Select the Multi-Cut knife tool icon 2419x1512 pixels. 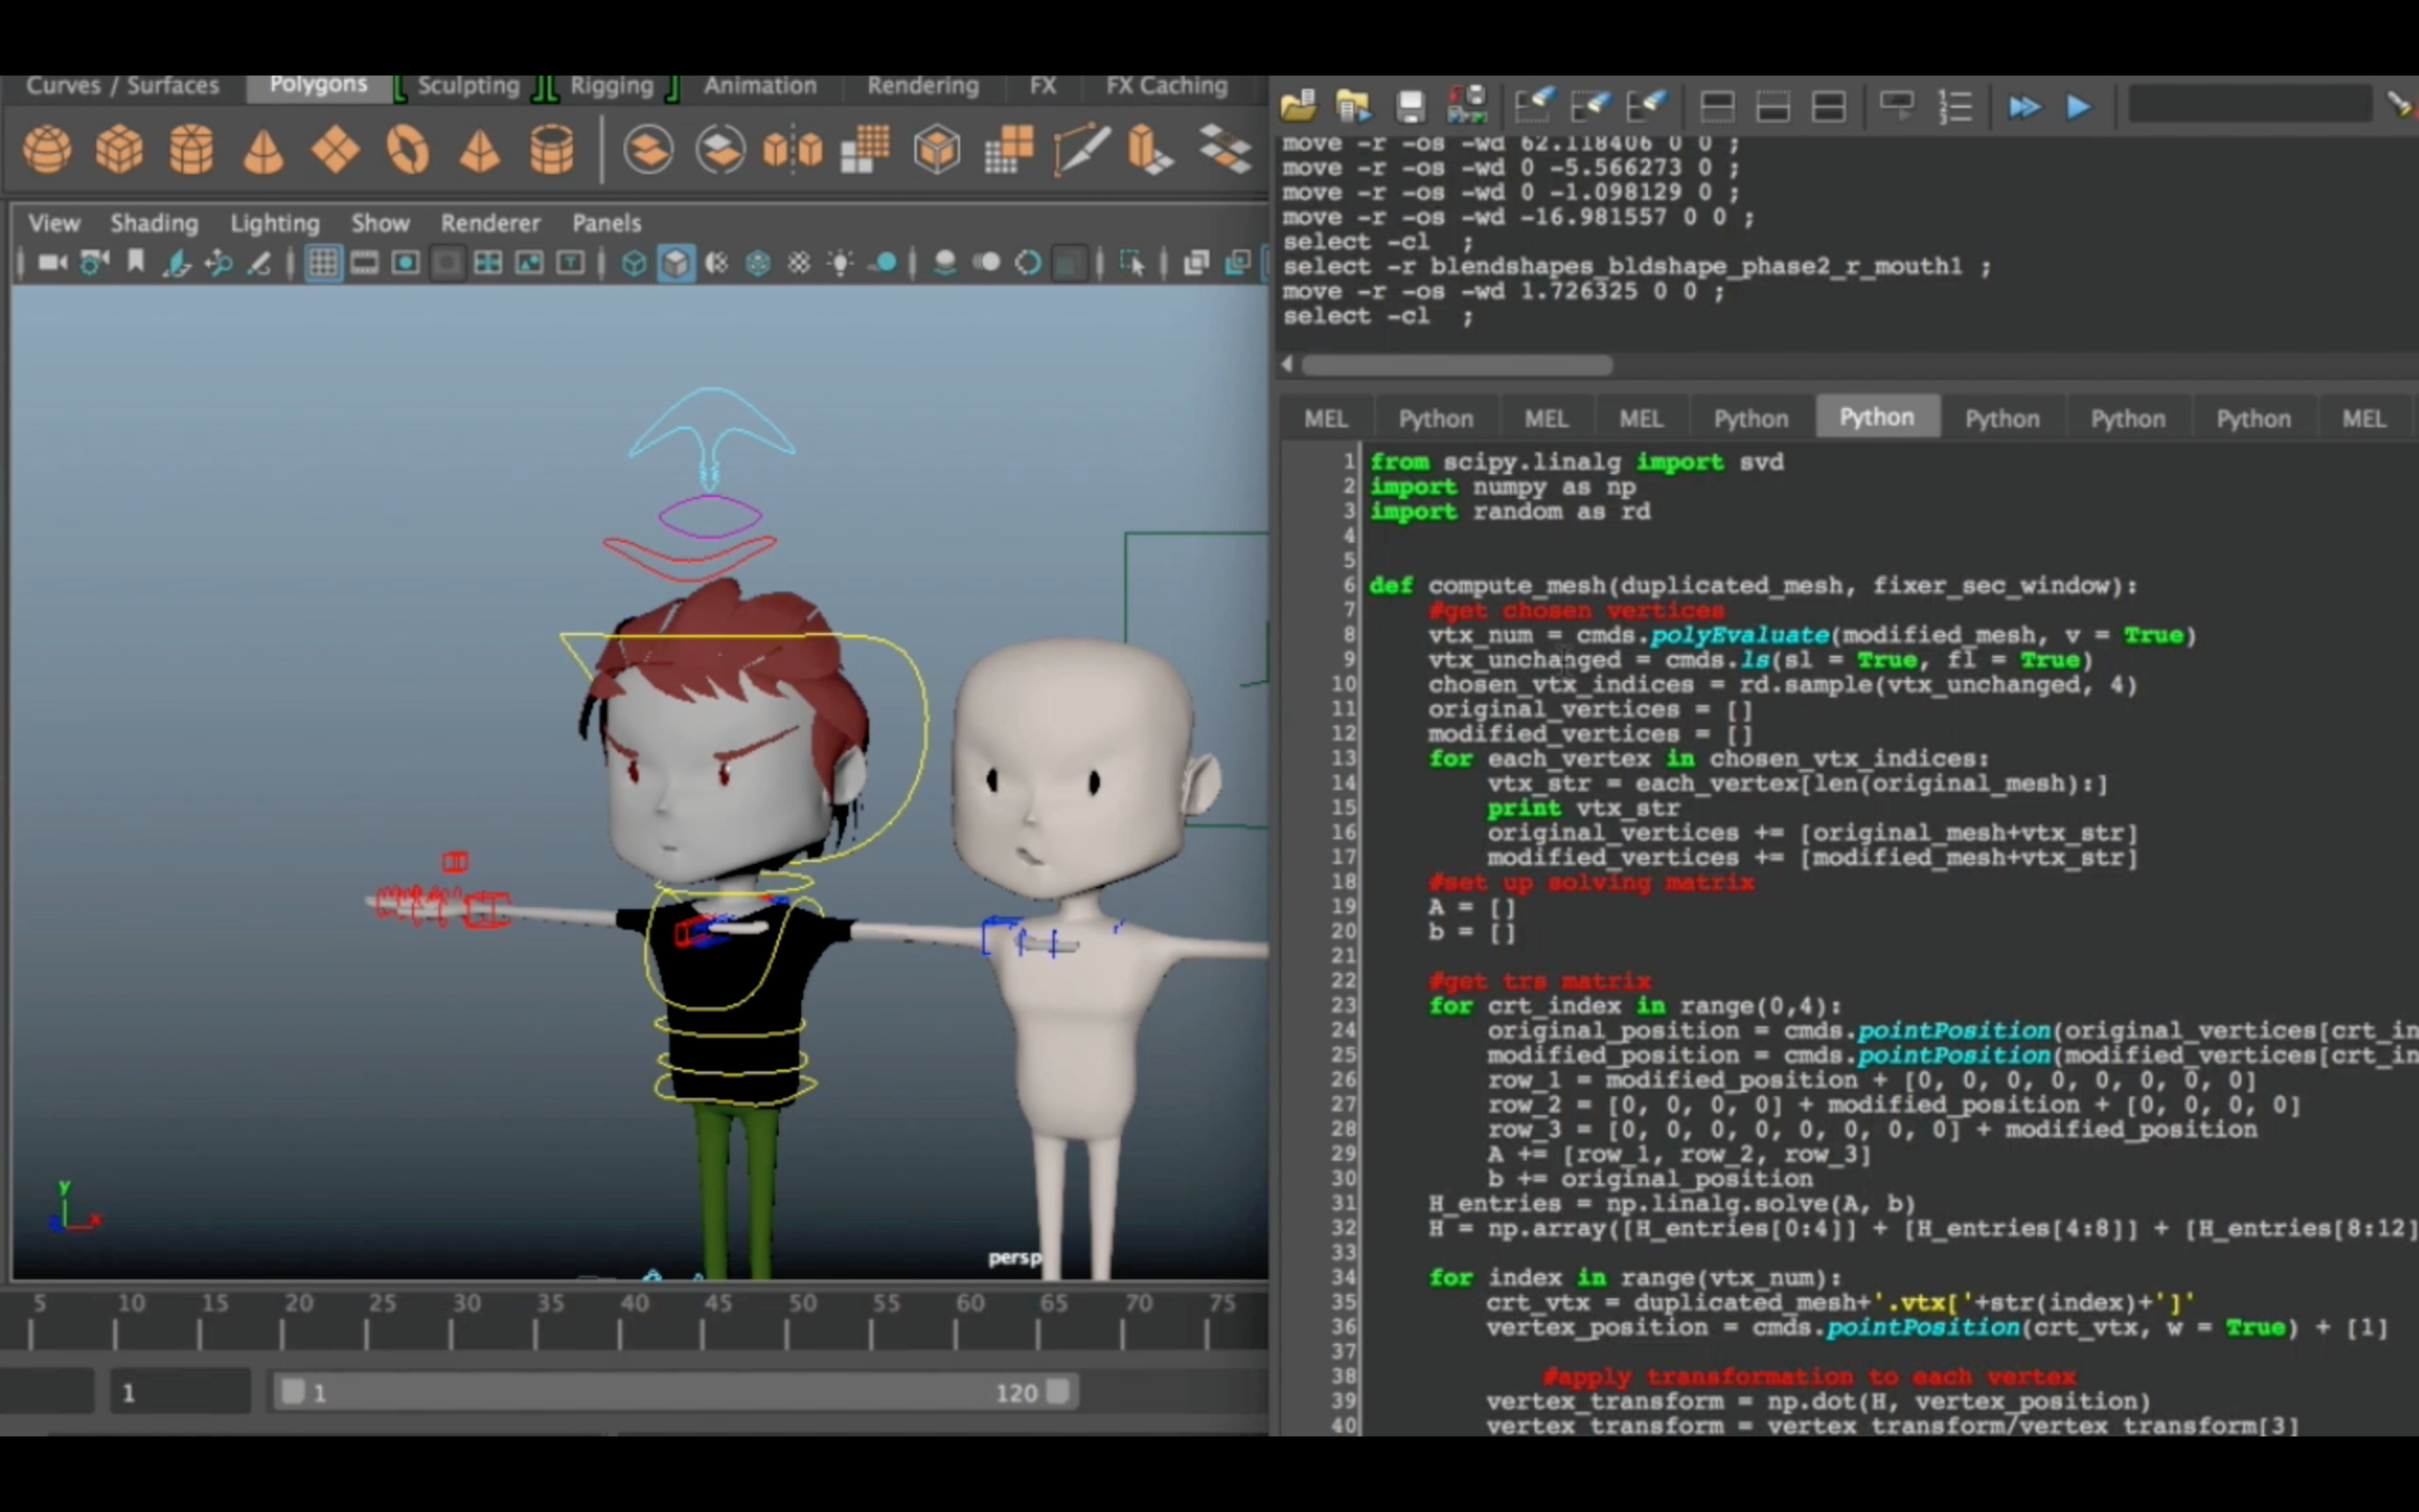pyautogui.click(x=1081, y=150)
